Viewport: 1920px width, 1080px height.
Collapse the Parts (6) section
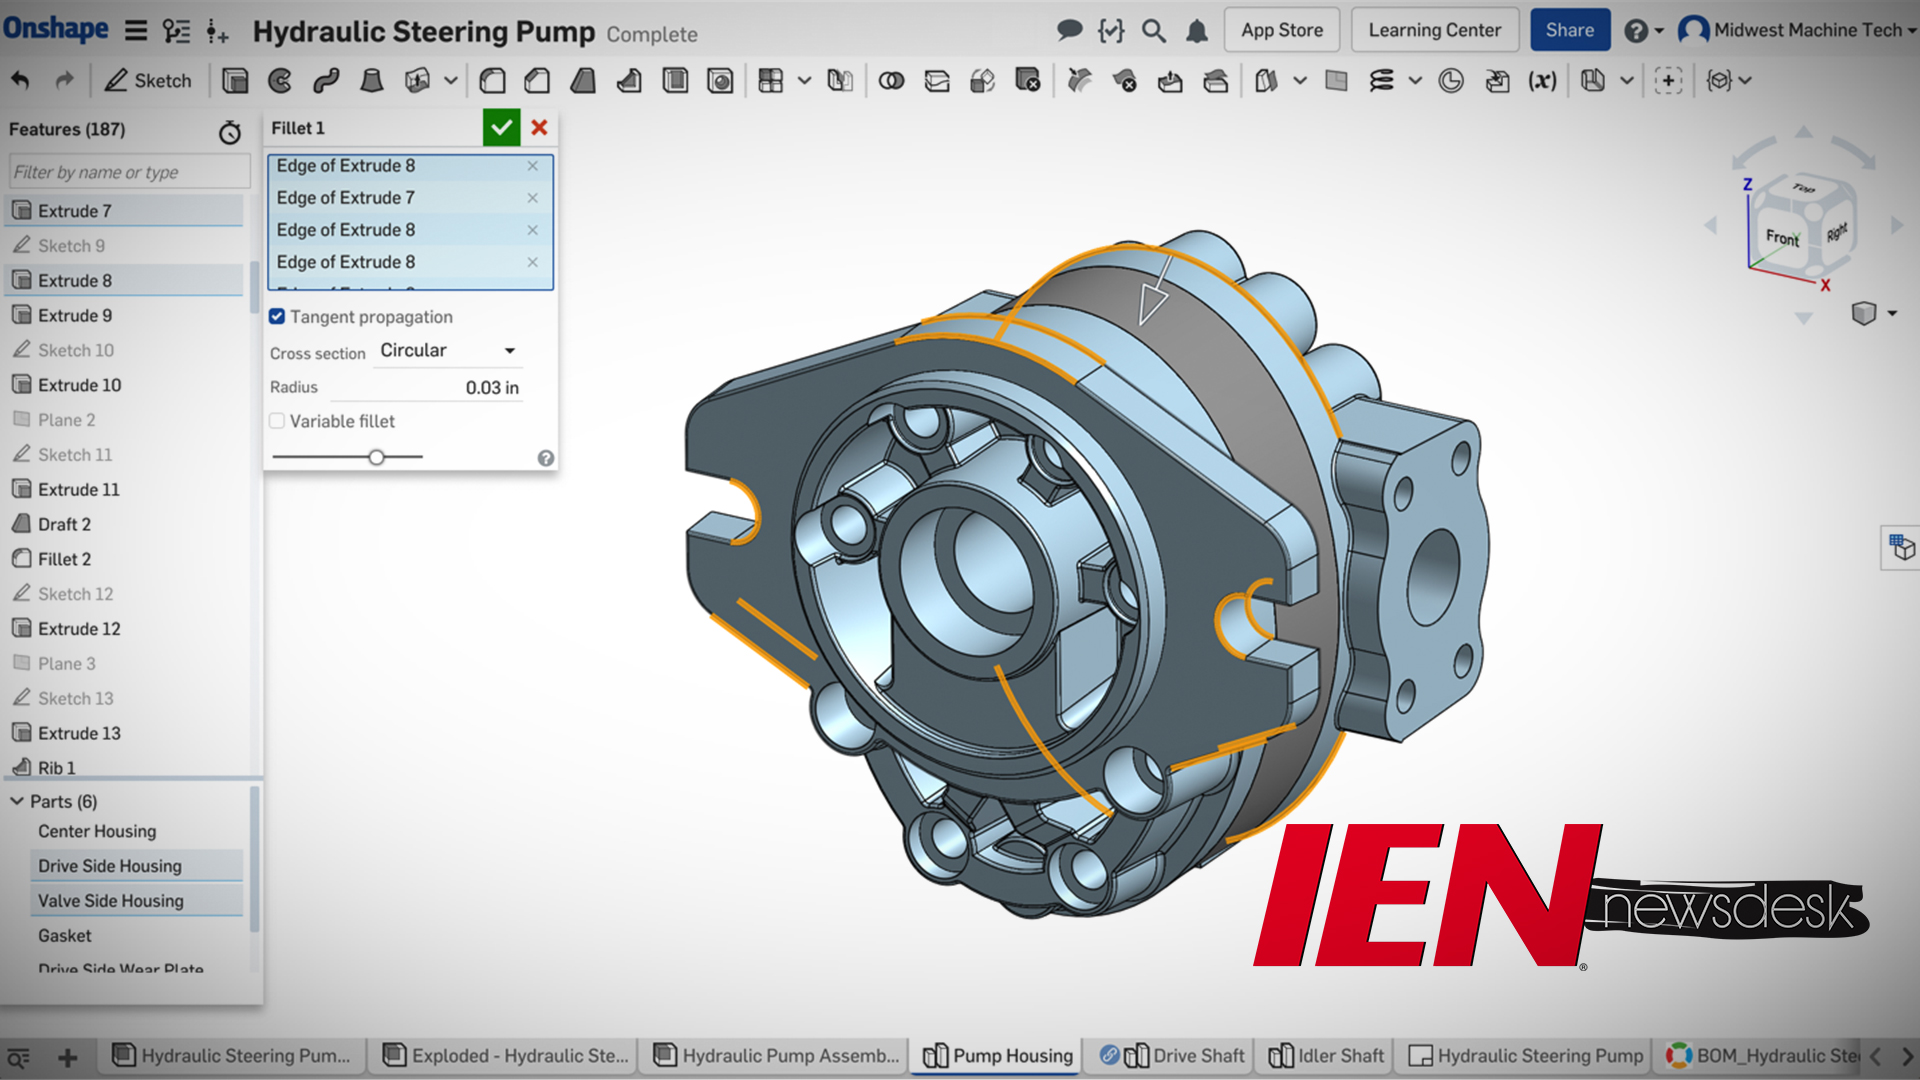click(x=16, y=801)
